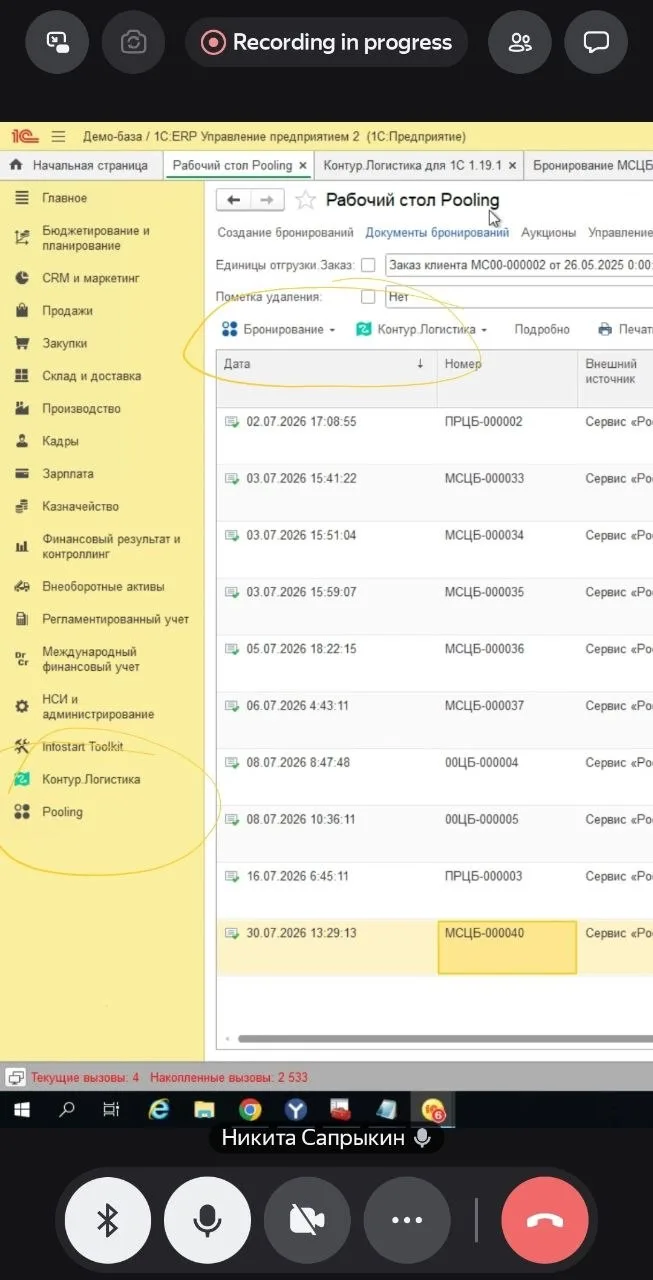653x1280 pixels.
Task: Add Рабочий стол Pooling to favorites star
Action: [x=306, y=200]
